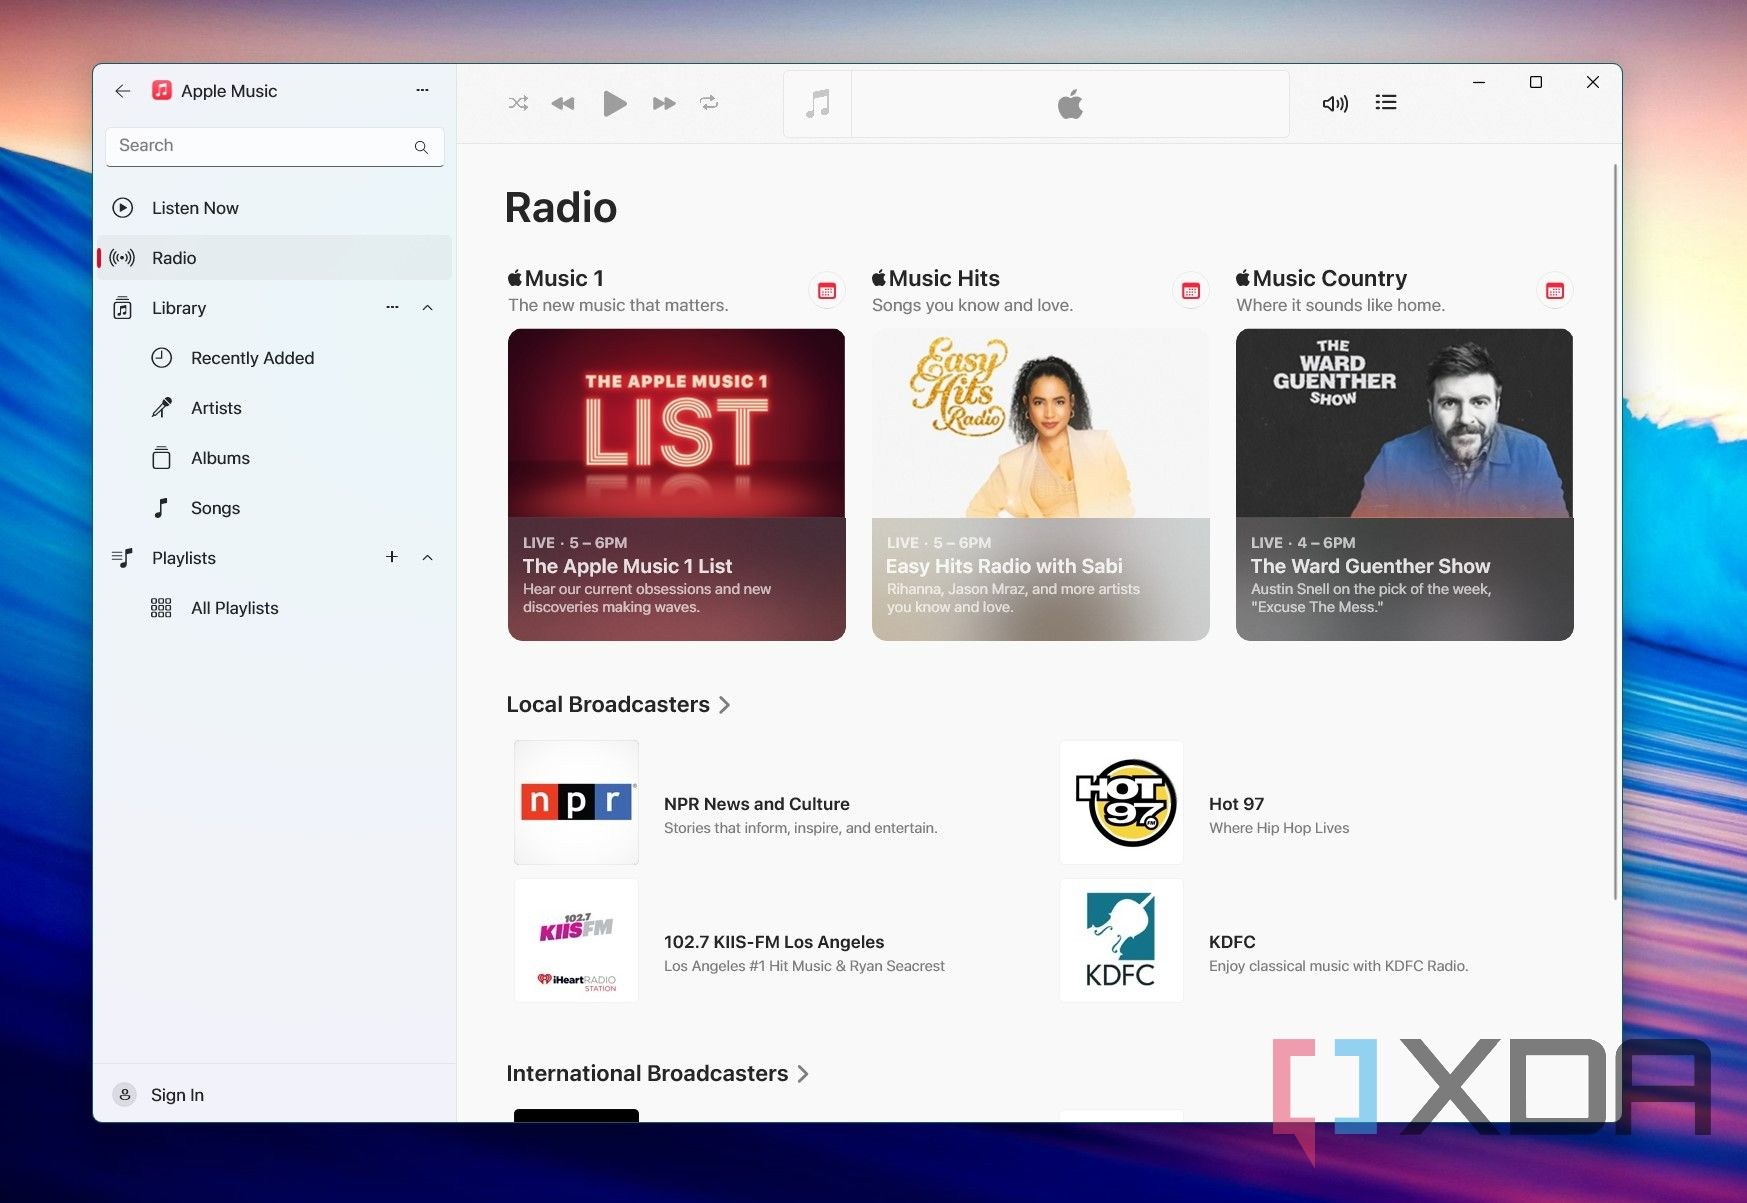Image resolution: width=1747 pixels, height=1203 pixels.
Task: Create a new playlist with the plus icon
Action: click(391, 557)
